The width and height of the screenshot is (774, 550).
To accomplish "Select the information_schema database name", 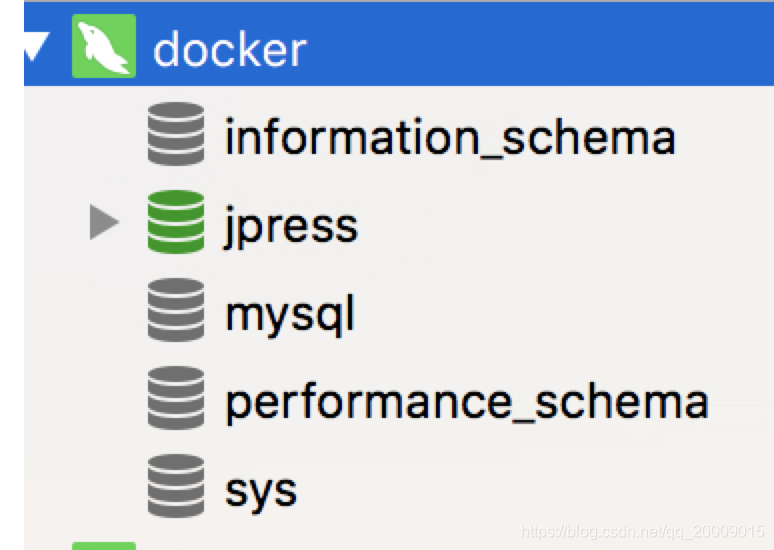I will pos(450,137).
